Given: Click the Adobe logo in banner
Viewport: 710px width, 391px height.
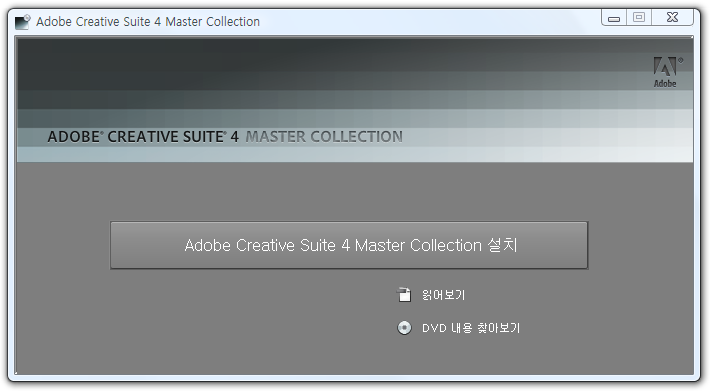Looking at the screenshot, I should click(667, 72).
